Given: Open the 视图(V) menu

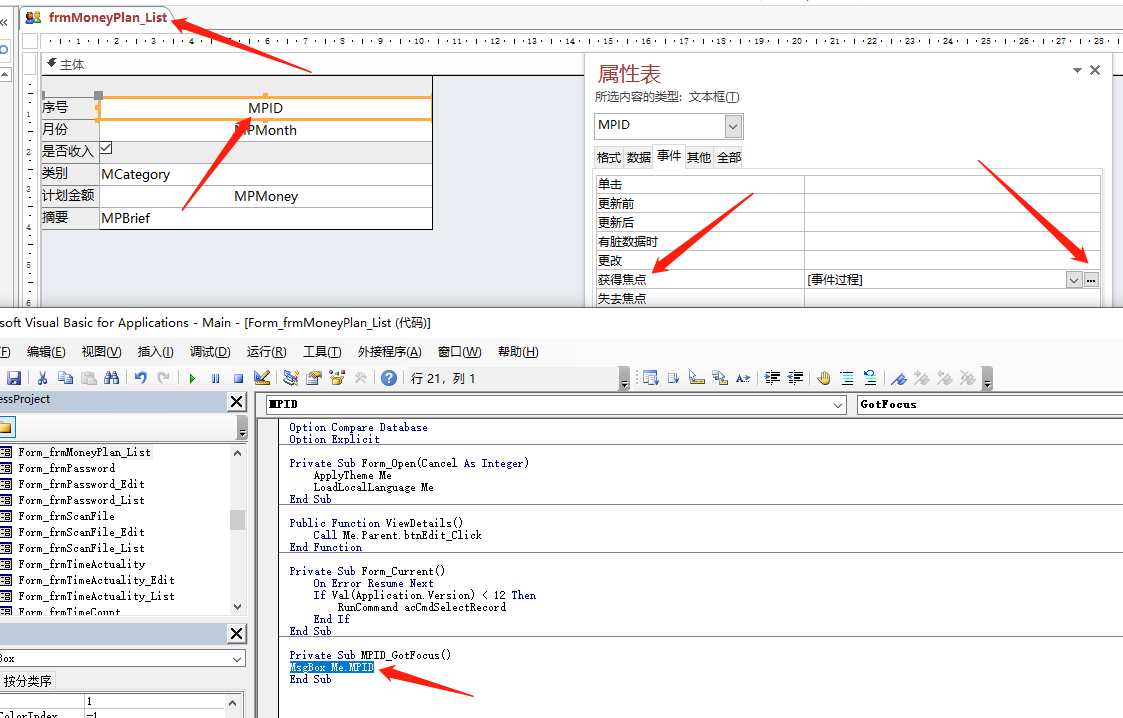Looking at the screenshot, I should click(x=101, y=351).
